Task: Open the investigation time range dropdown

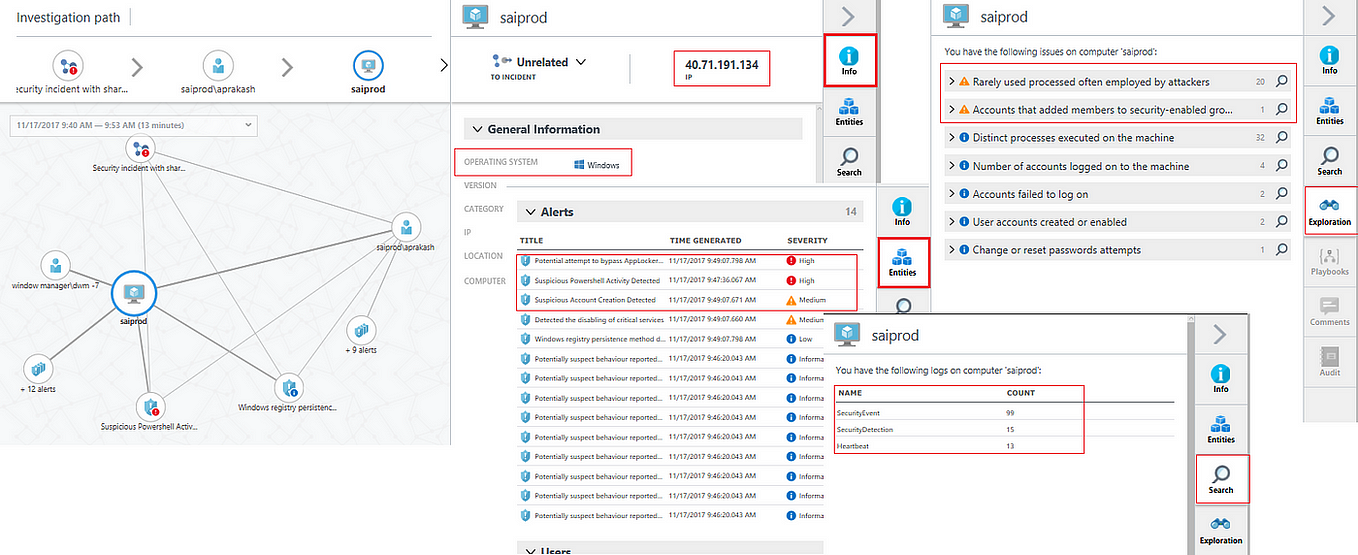Action: [133, 126]
